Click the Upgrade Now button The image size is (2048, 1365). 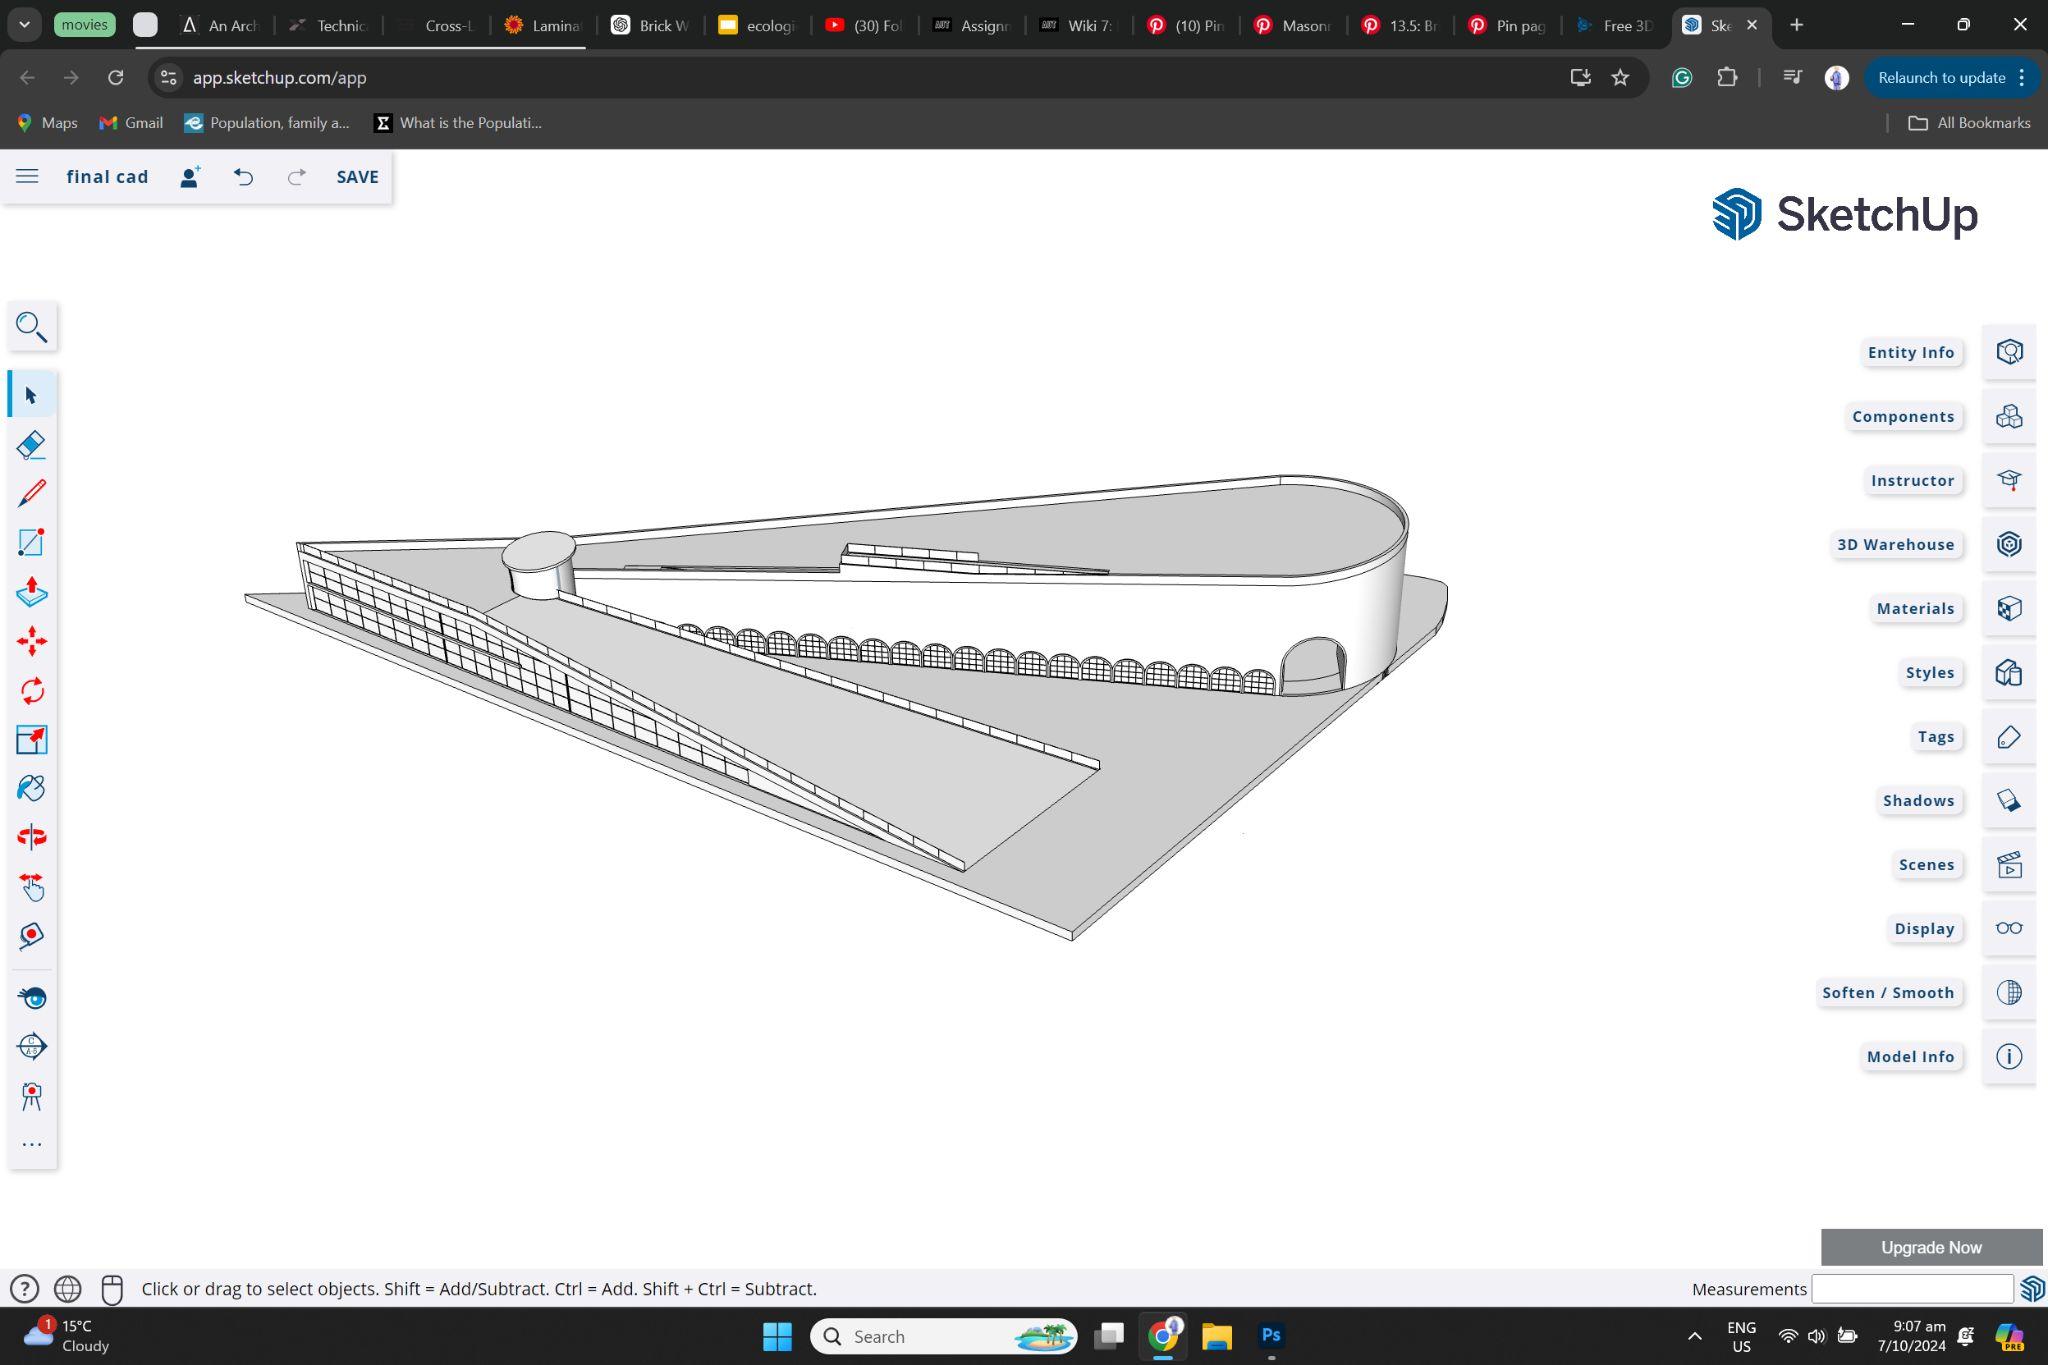click(1930, 1247)
